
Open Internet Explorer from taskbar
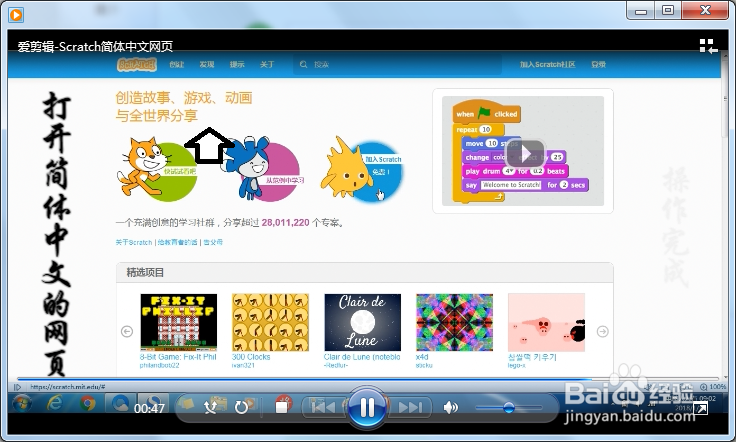click(x=54, y=403)
